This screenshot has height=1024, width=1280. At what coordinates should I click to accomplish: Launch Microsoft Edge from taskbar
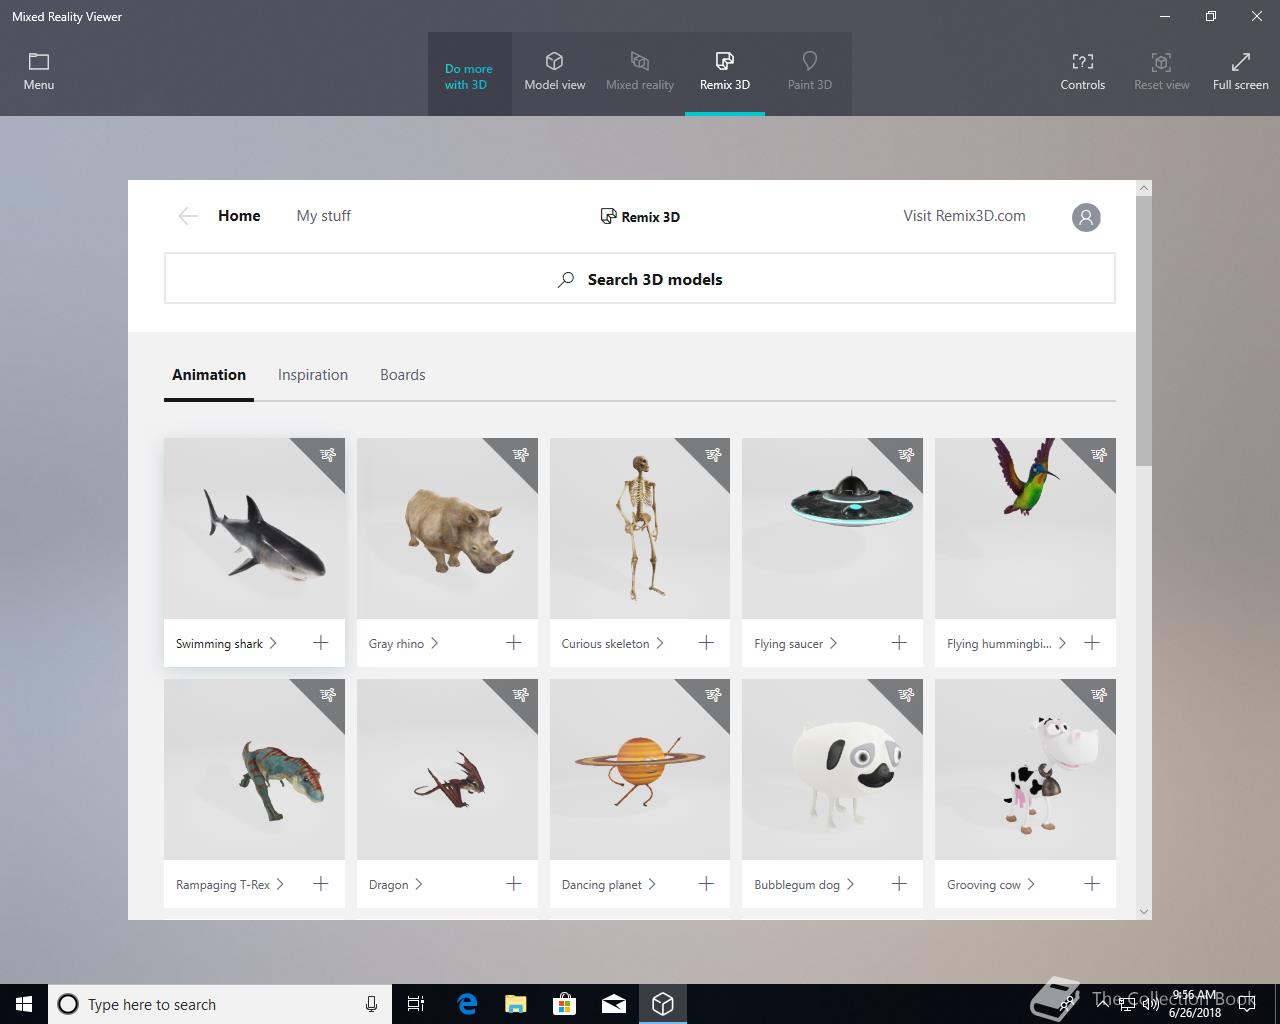pos(467,1004)
